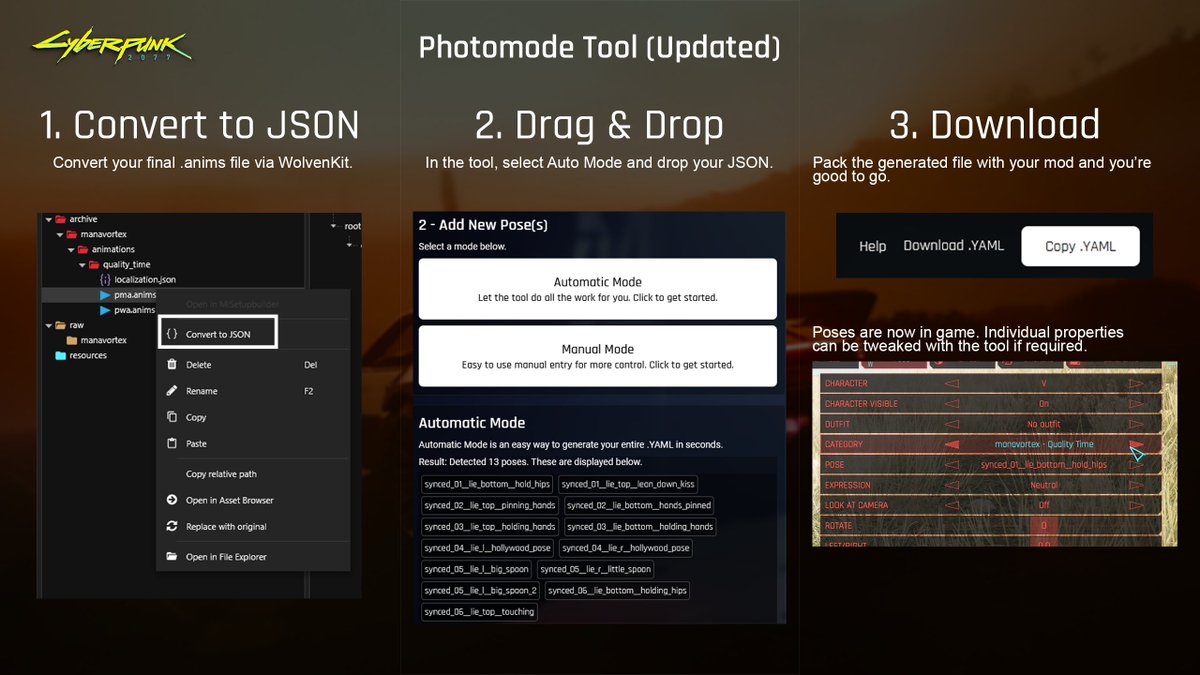Toggle CHARACTER VISIBLE with its right arrow
1200x675 pixels.
coord(1136,404)
